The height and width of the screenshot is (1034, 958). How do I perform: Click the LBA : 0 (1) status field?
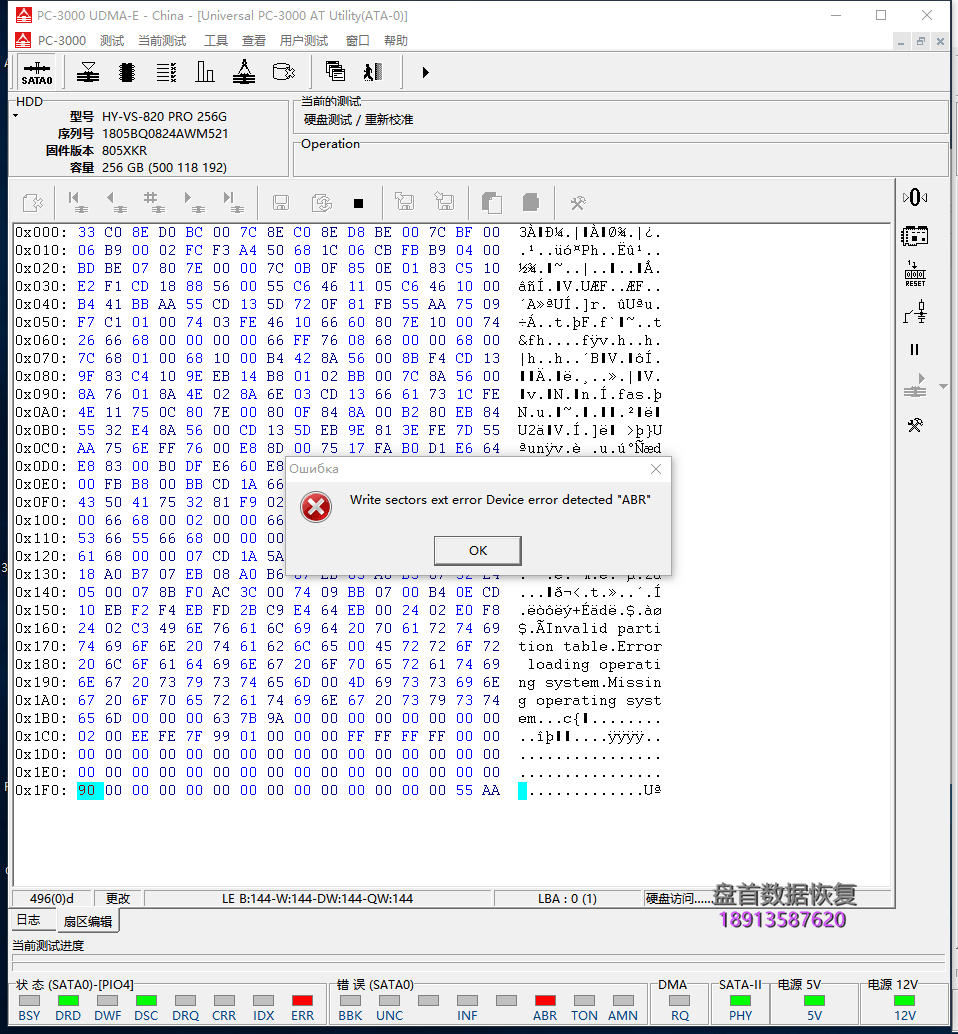567,899
